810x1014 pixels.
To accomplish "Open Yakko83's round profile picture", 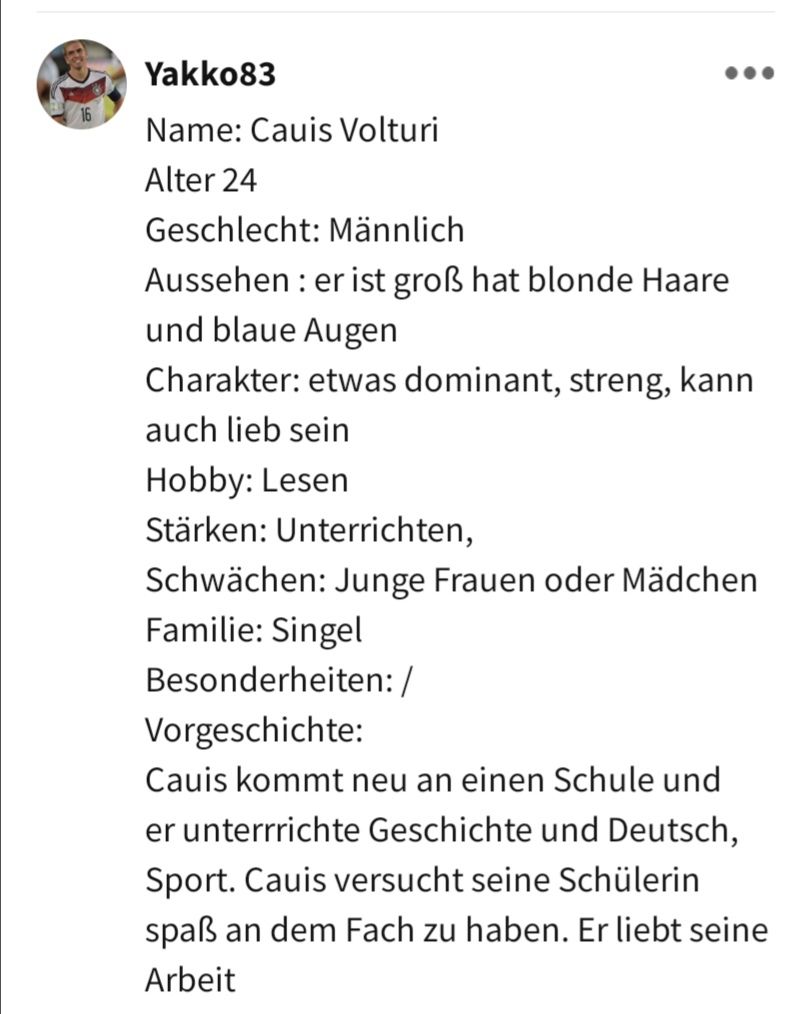I will pos(81,85).
